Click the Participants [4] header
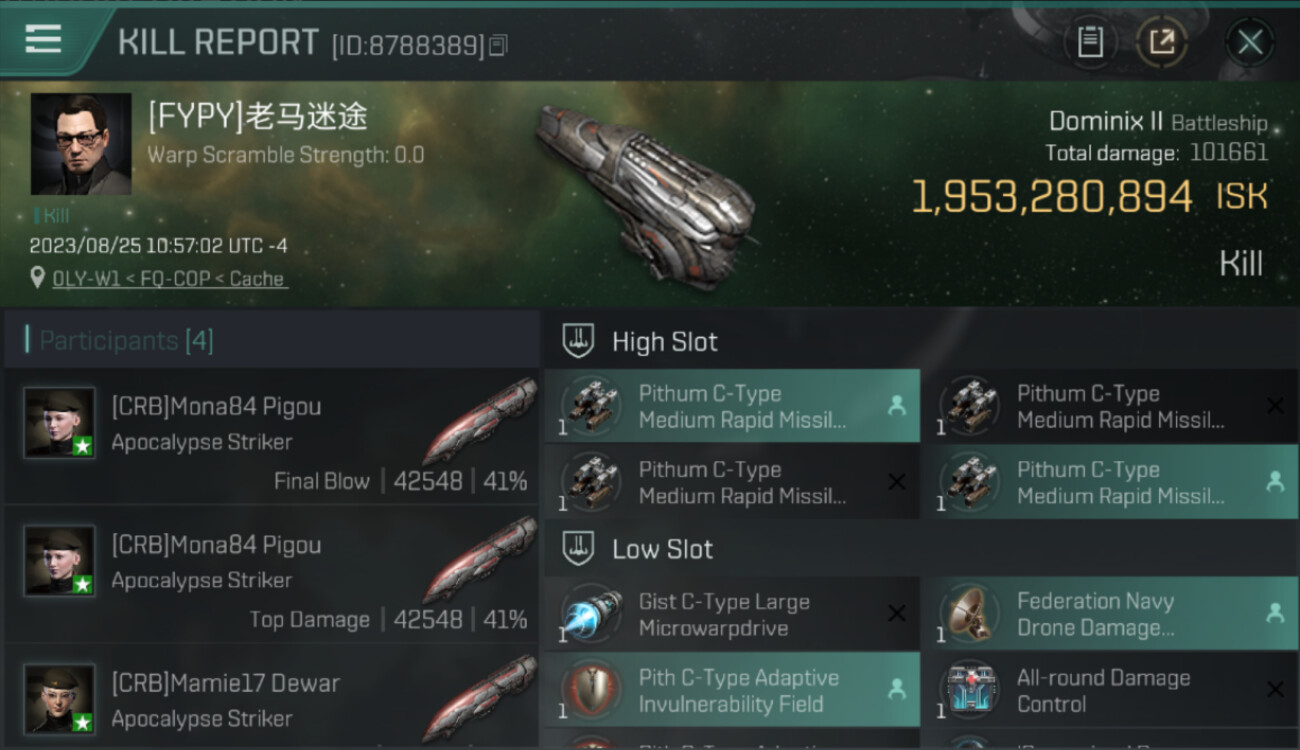1300x750 pixels. (126, 341)
